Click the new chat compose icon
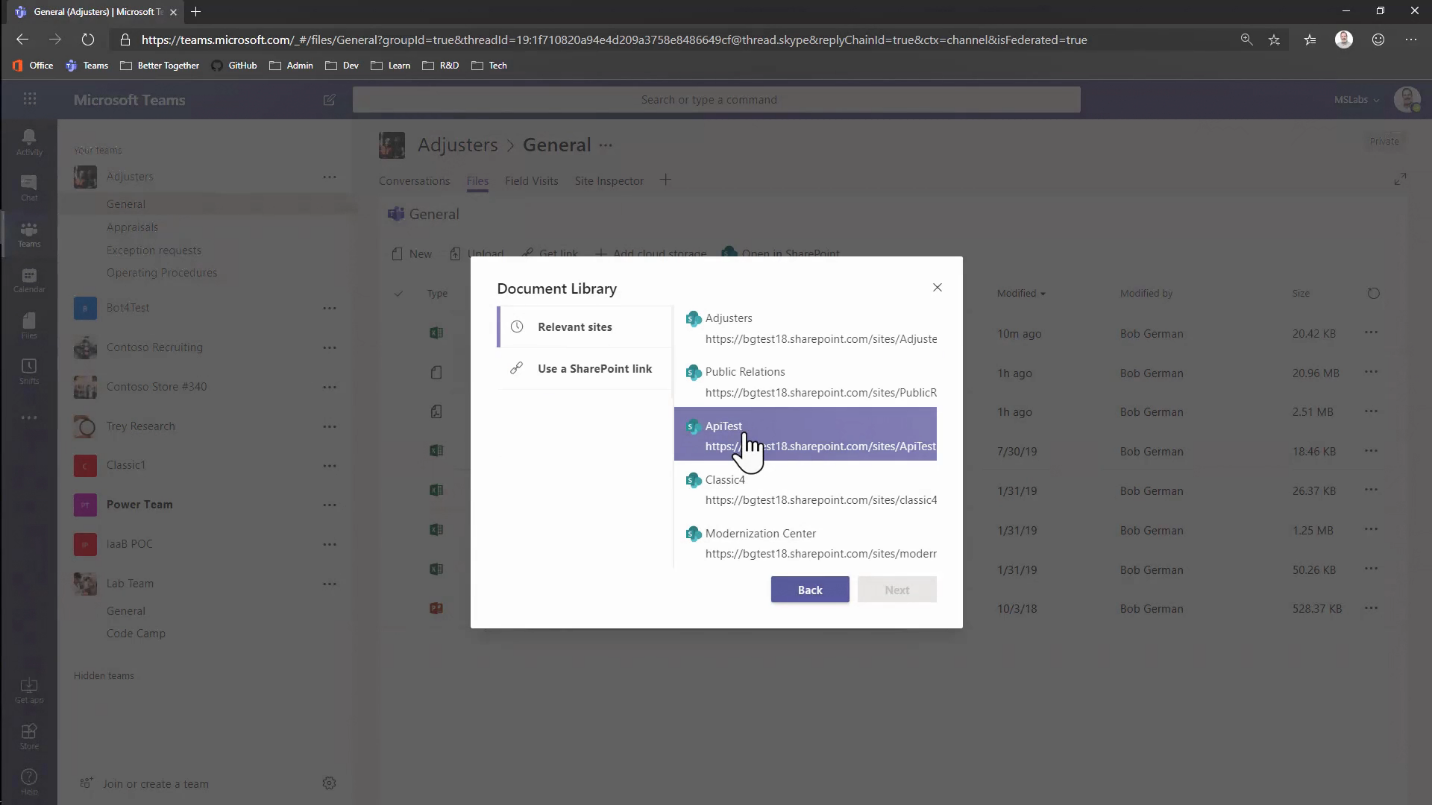1432x805 pixels. tap(330, 100)
